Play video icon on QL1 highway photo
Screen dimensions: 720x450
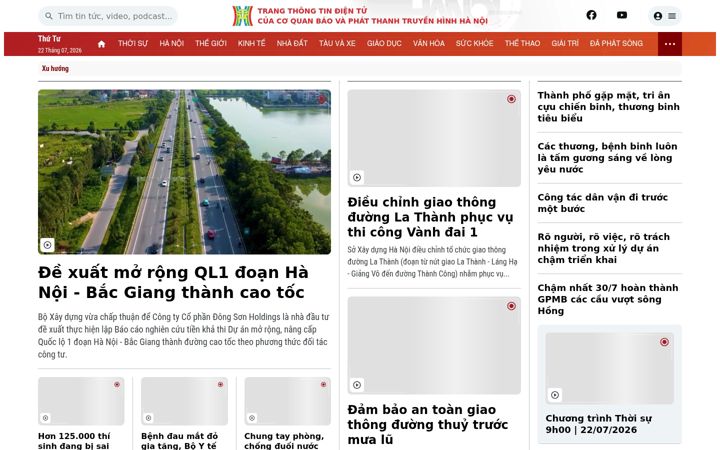pyautogui.click(x=47, y=245)
